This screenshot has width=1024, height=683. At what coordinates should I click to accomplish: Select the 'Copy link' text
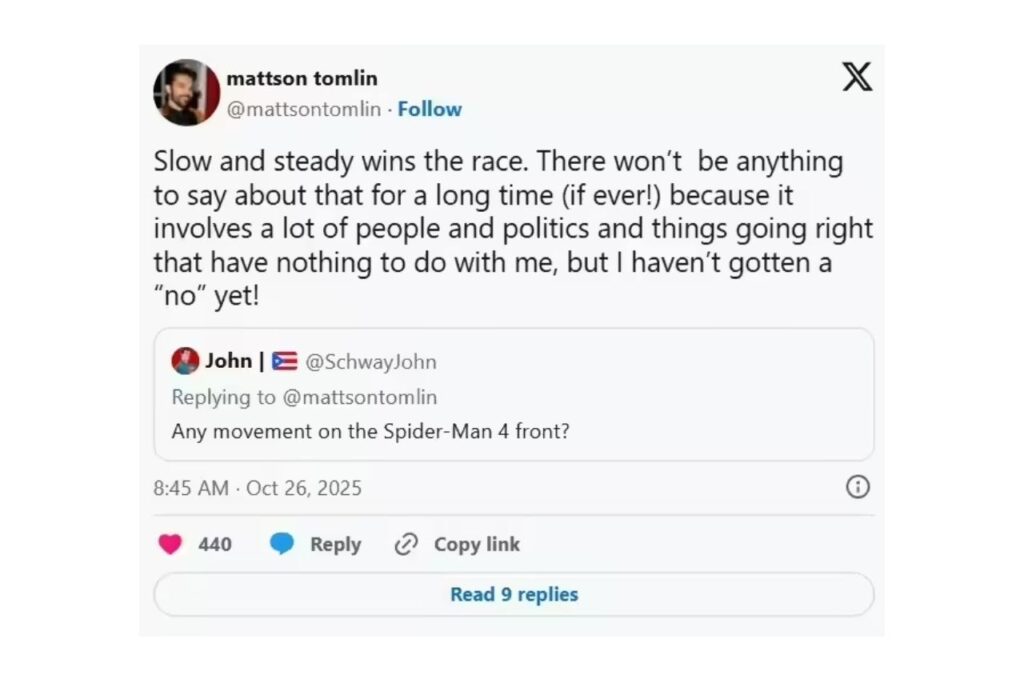476,544
